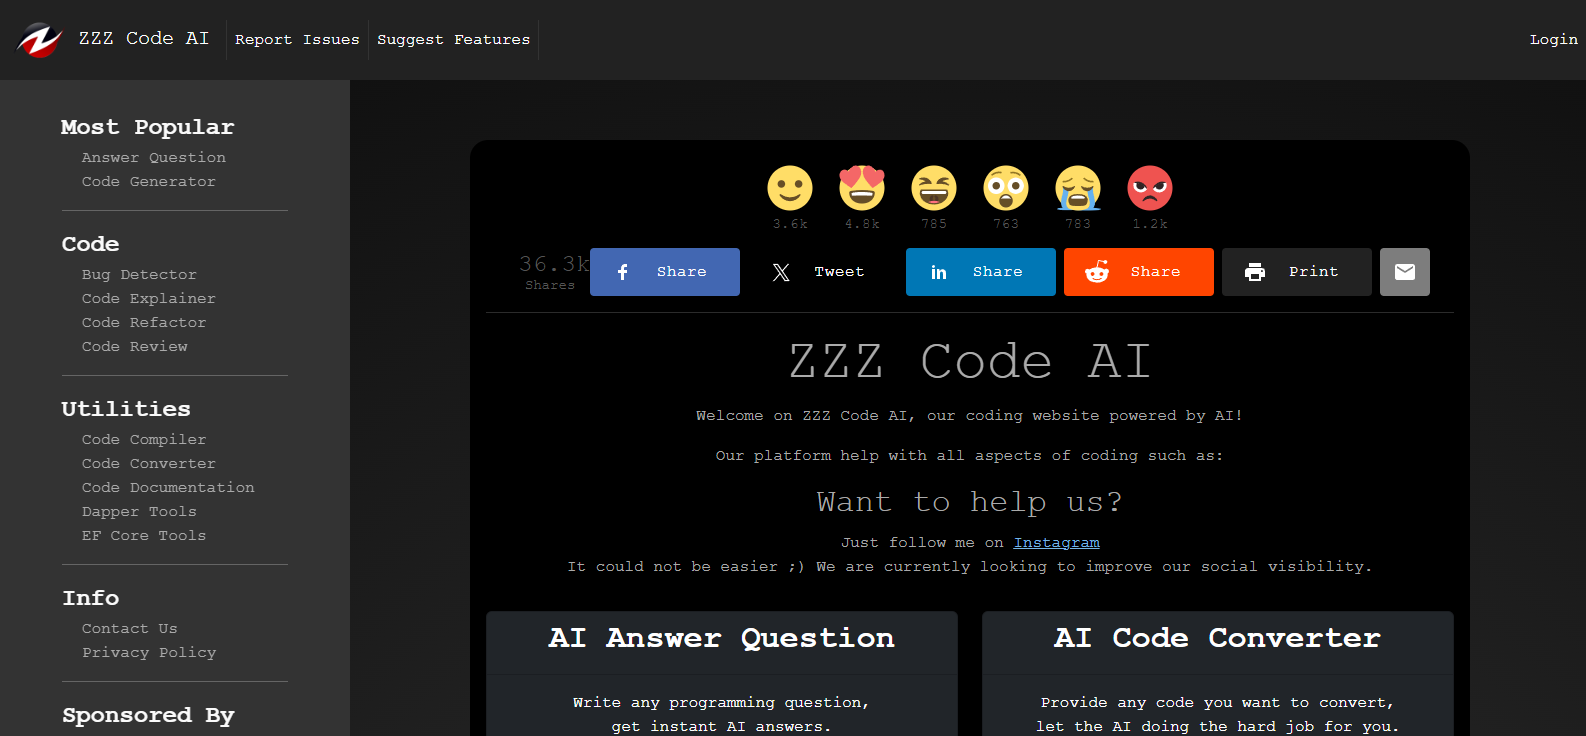Open Report Issues in top navigation

[x=297, y=40]
